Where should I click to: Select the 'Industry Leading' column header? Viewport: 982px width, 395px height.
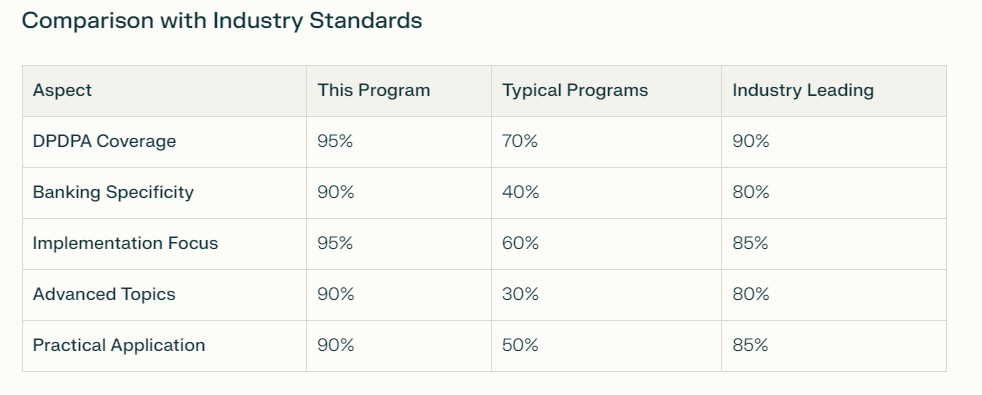point(803,90)
